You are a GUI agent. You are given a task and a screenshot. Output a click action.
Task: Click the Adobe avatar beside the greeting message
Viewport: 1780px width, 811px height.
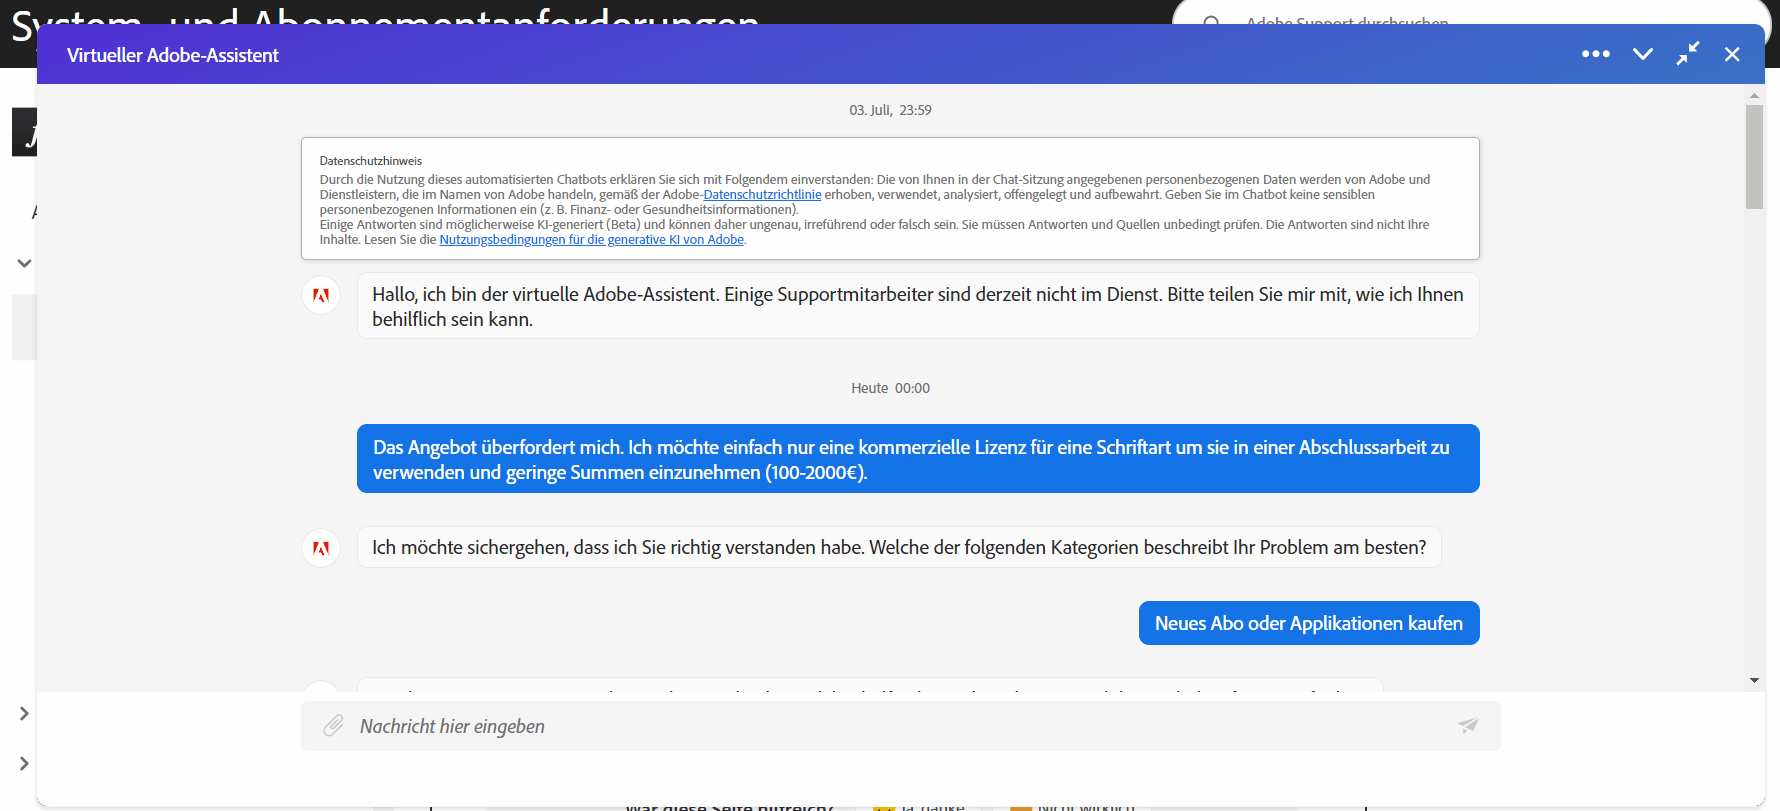321,295
